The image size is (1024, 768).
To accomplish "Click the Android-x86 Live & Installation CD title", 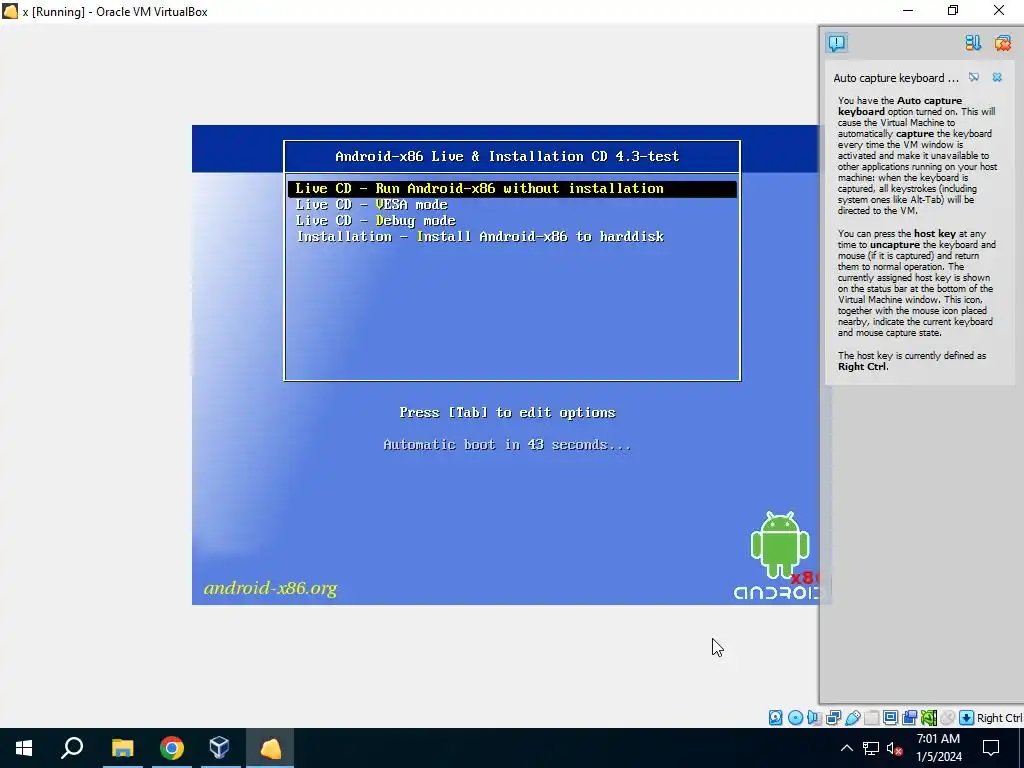I will pyautogui.click(x=507, y=156).
